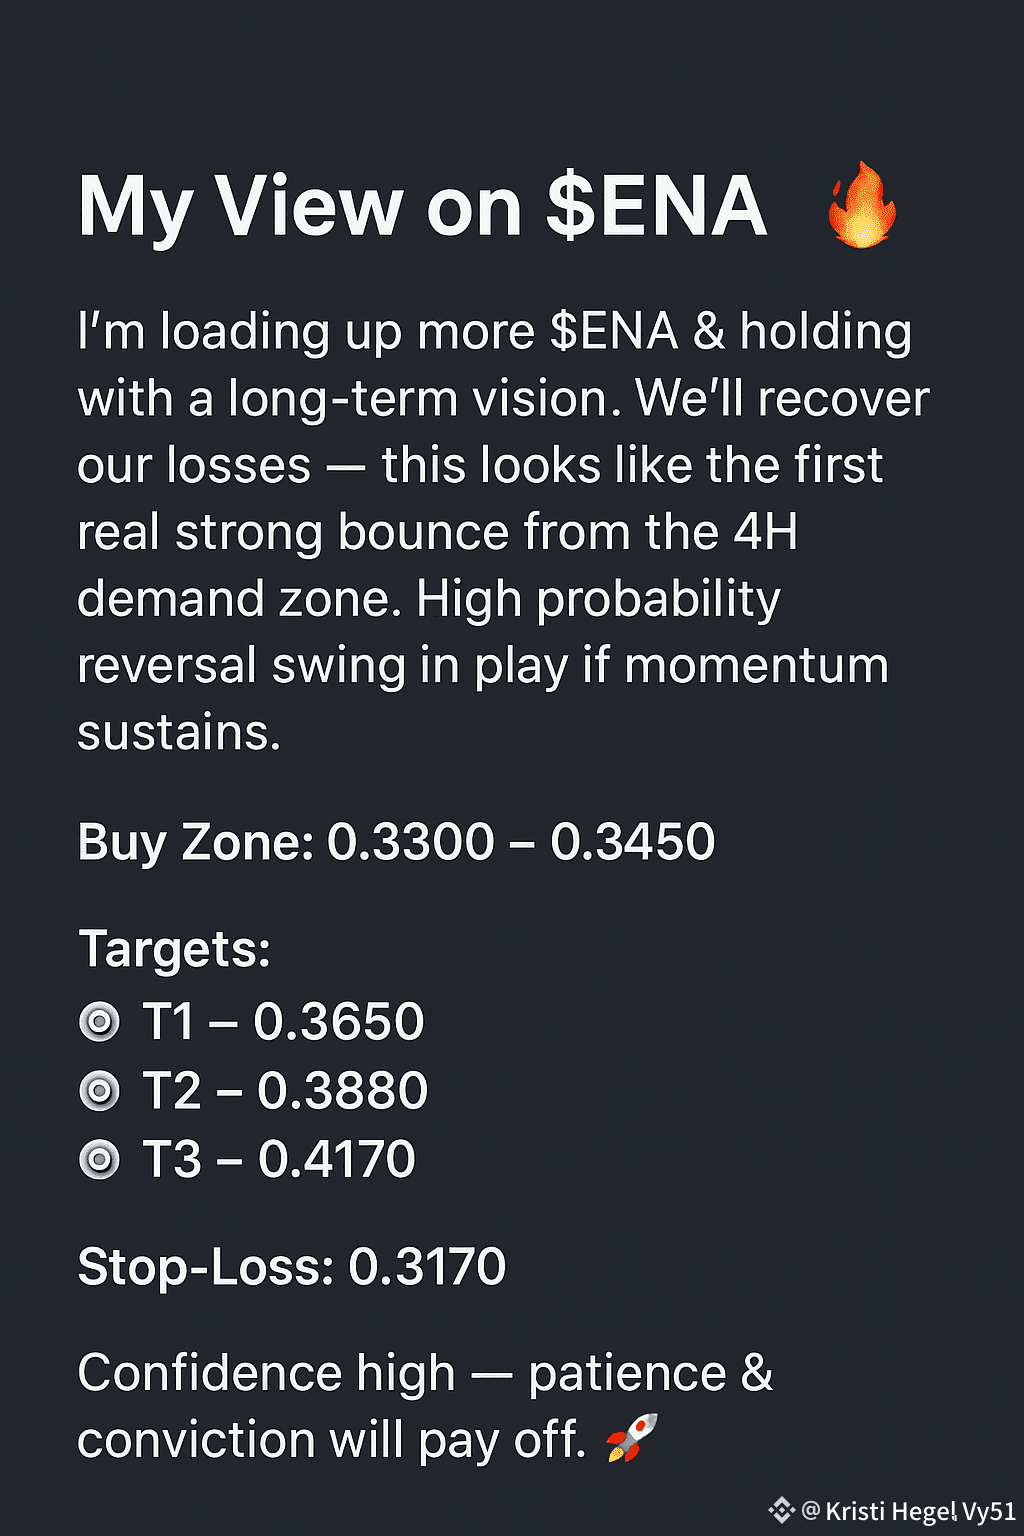The width and height of the screenshot is (1024, 1536).
Task: Click the fire emoji beside the title
Action: tap(862, 205)
